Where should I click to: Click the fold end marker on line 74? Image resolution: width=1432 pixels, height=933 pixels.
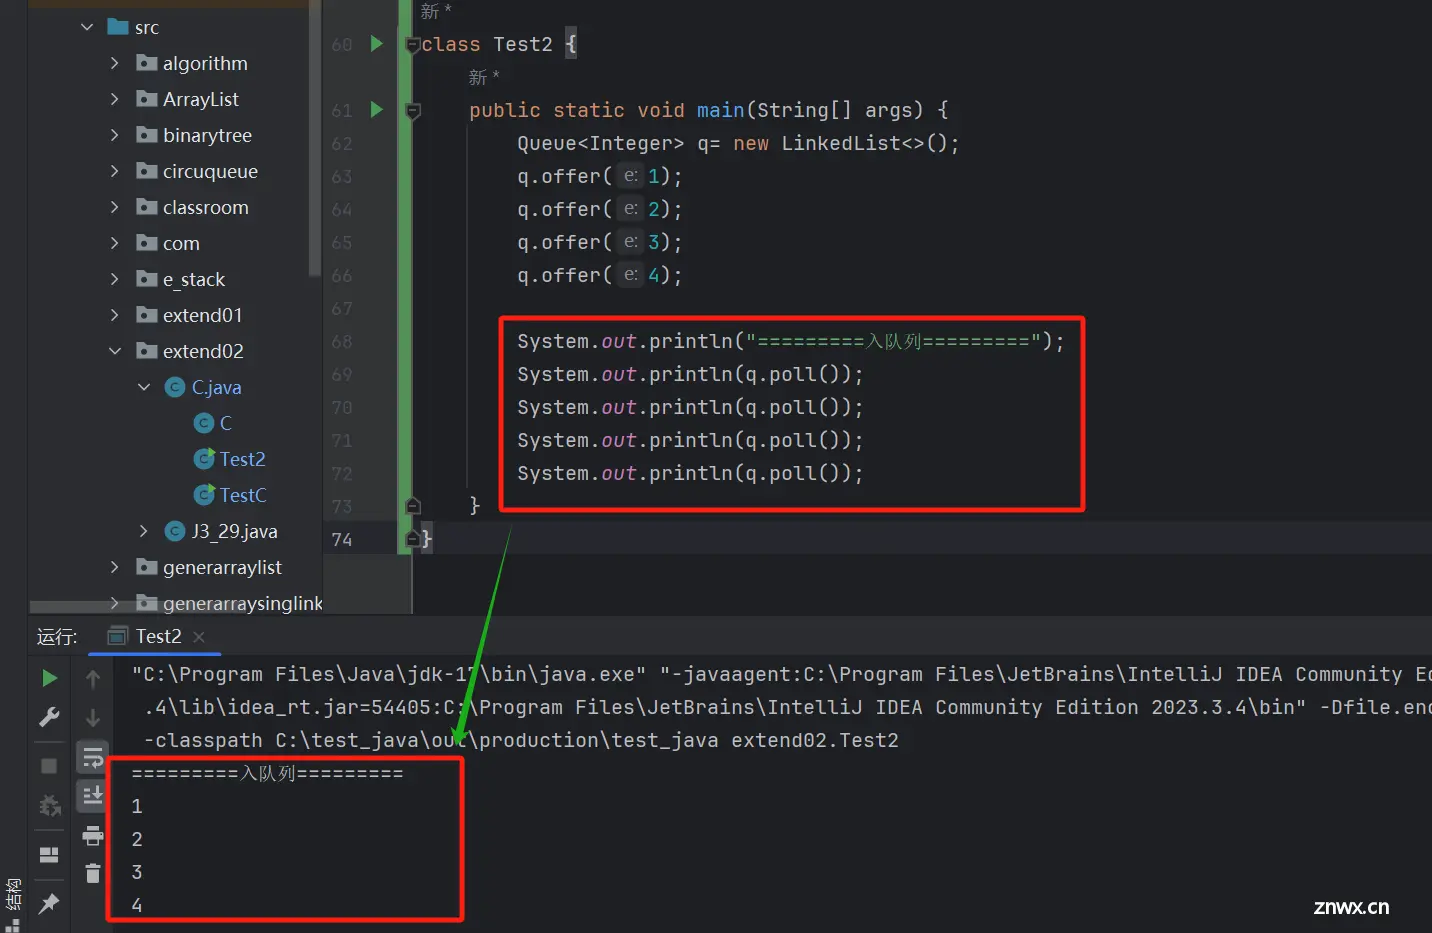[x=412, y=539]
